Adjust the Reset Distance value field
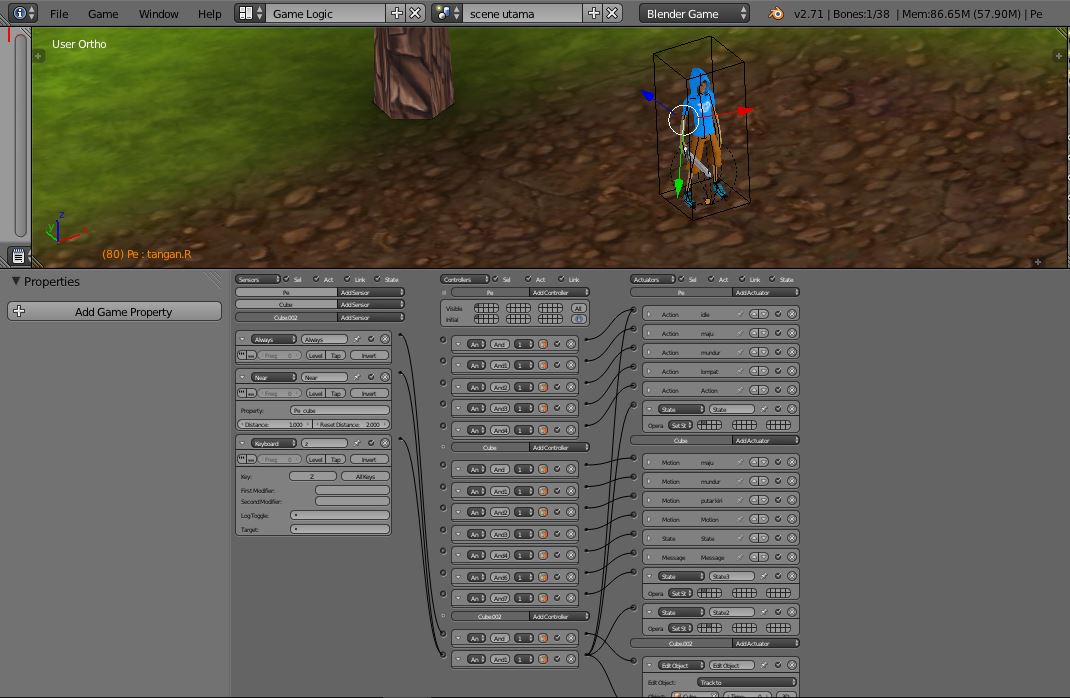The image size is (1070, 698). point(350,424)
